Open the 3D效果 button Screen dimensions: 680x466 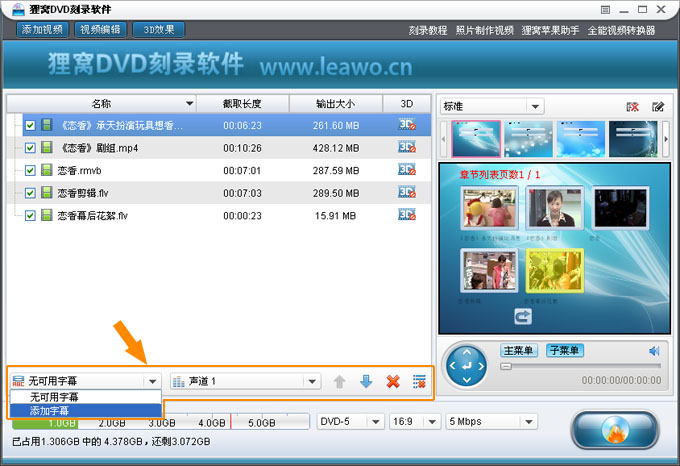[159, 30]
